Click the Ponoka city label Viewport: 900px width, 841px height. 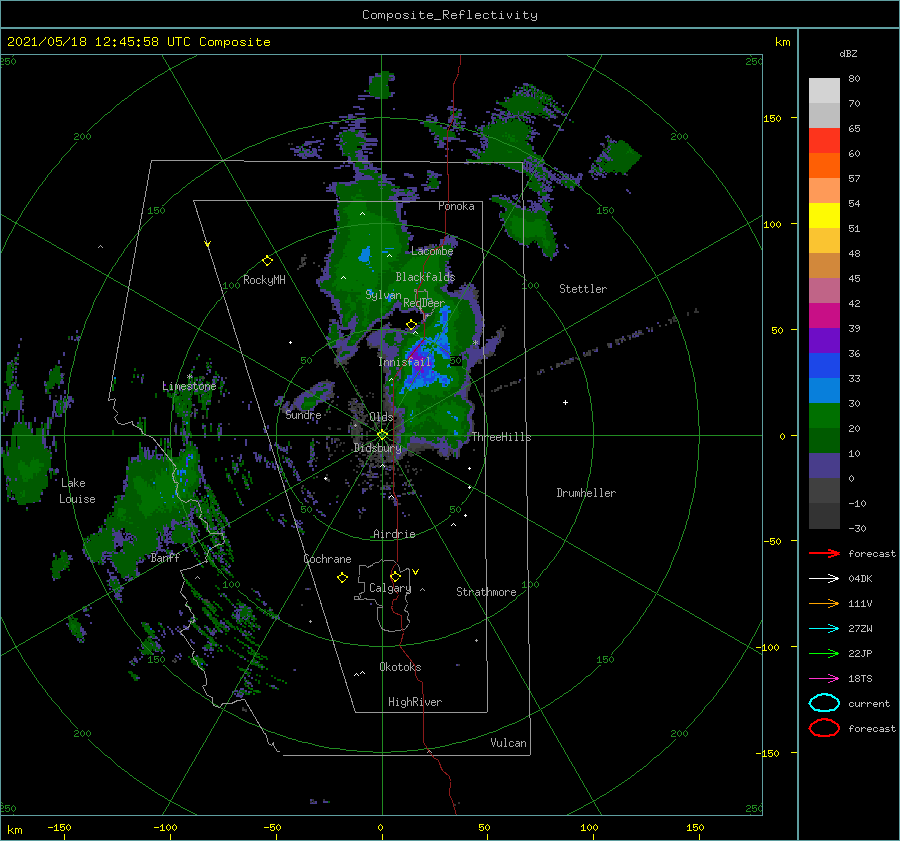[456, 206]
